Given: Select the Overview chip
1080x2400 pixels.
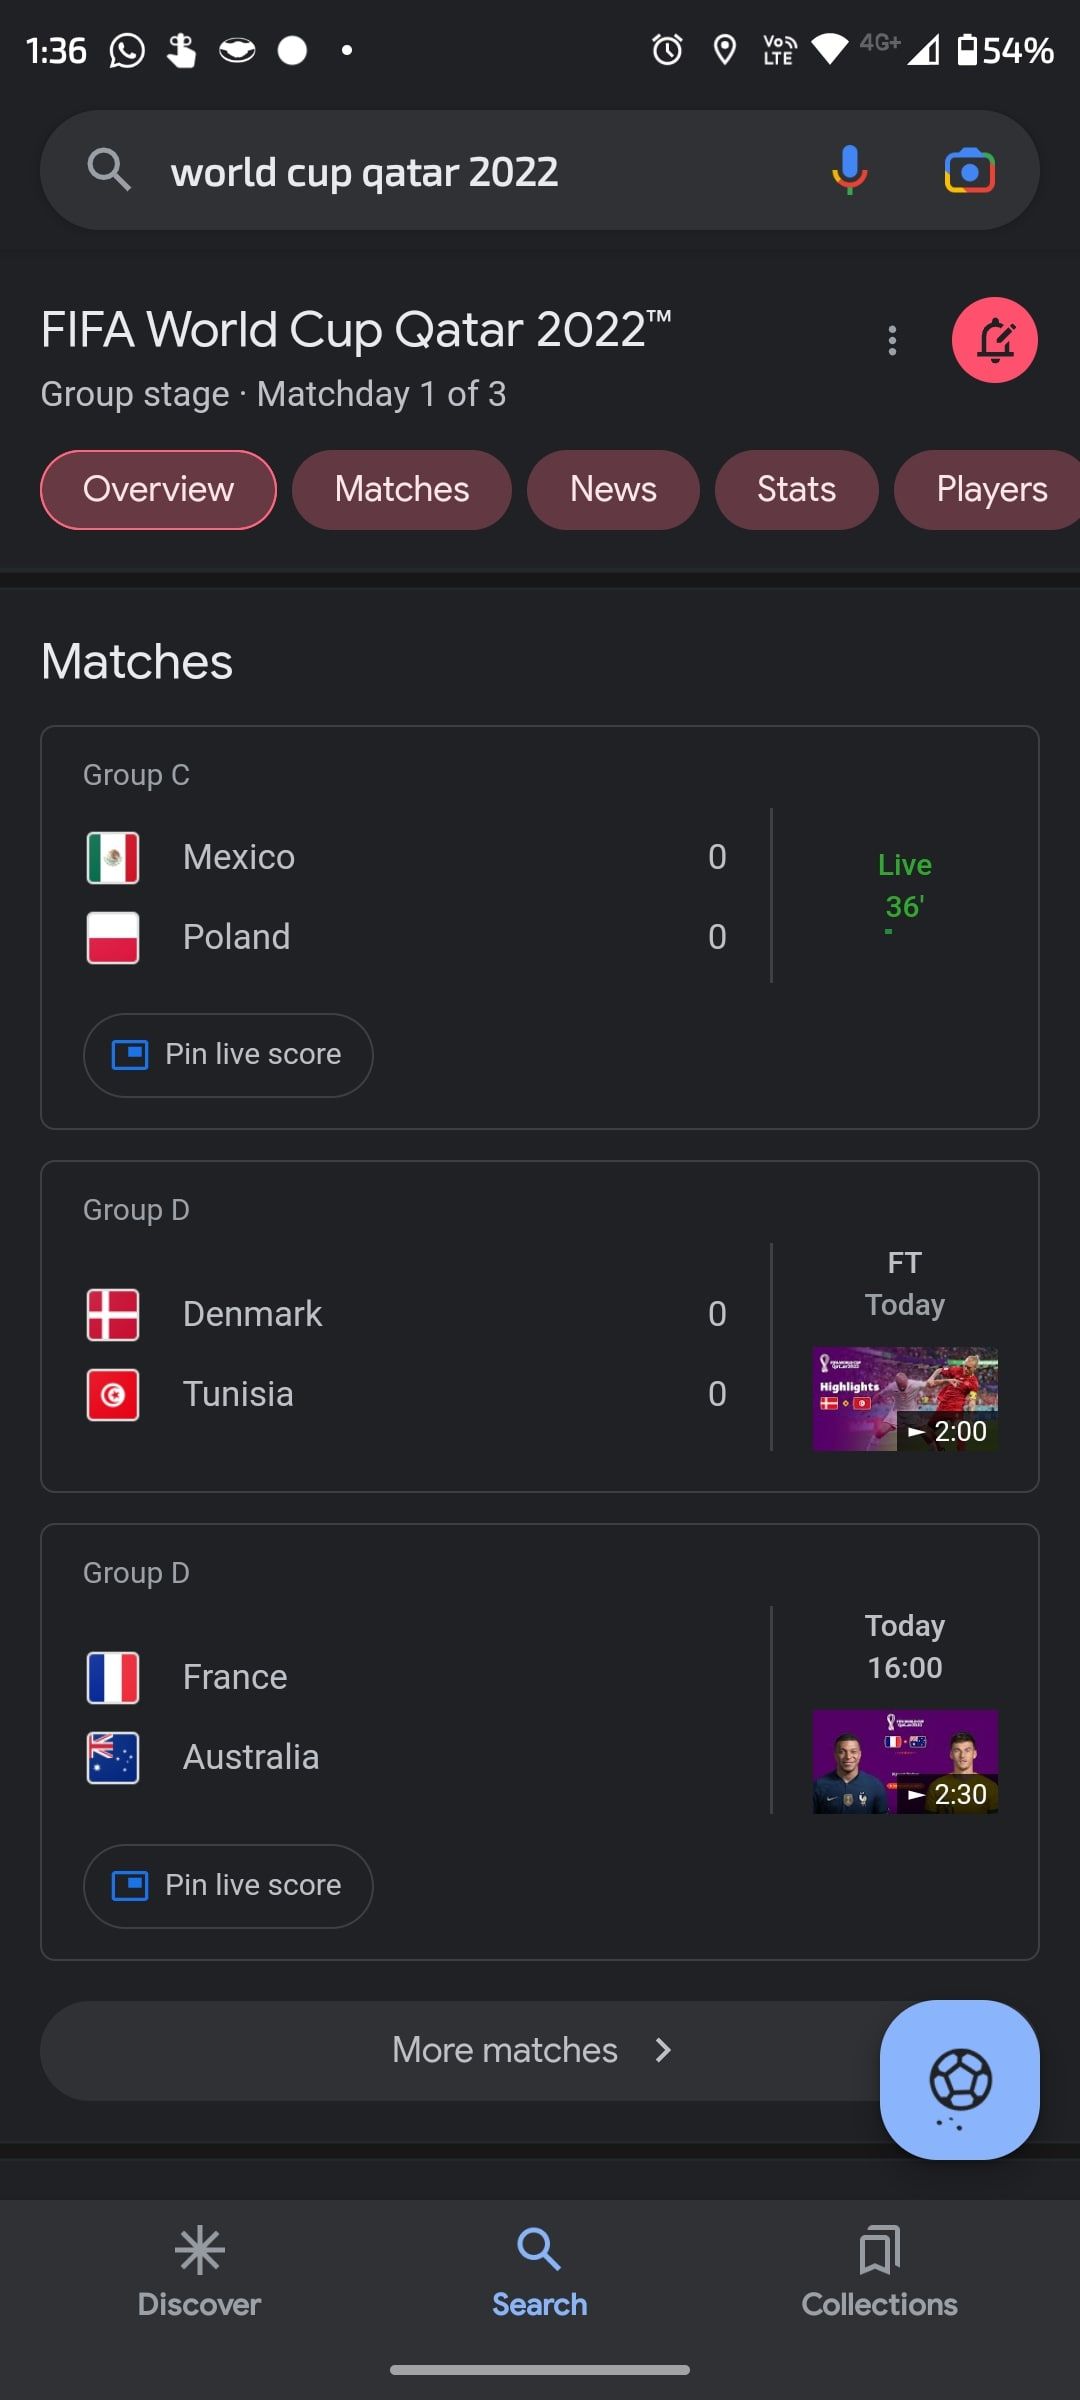Looking at the screenshot, I should [x=158, y=490].
